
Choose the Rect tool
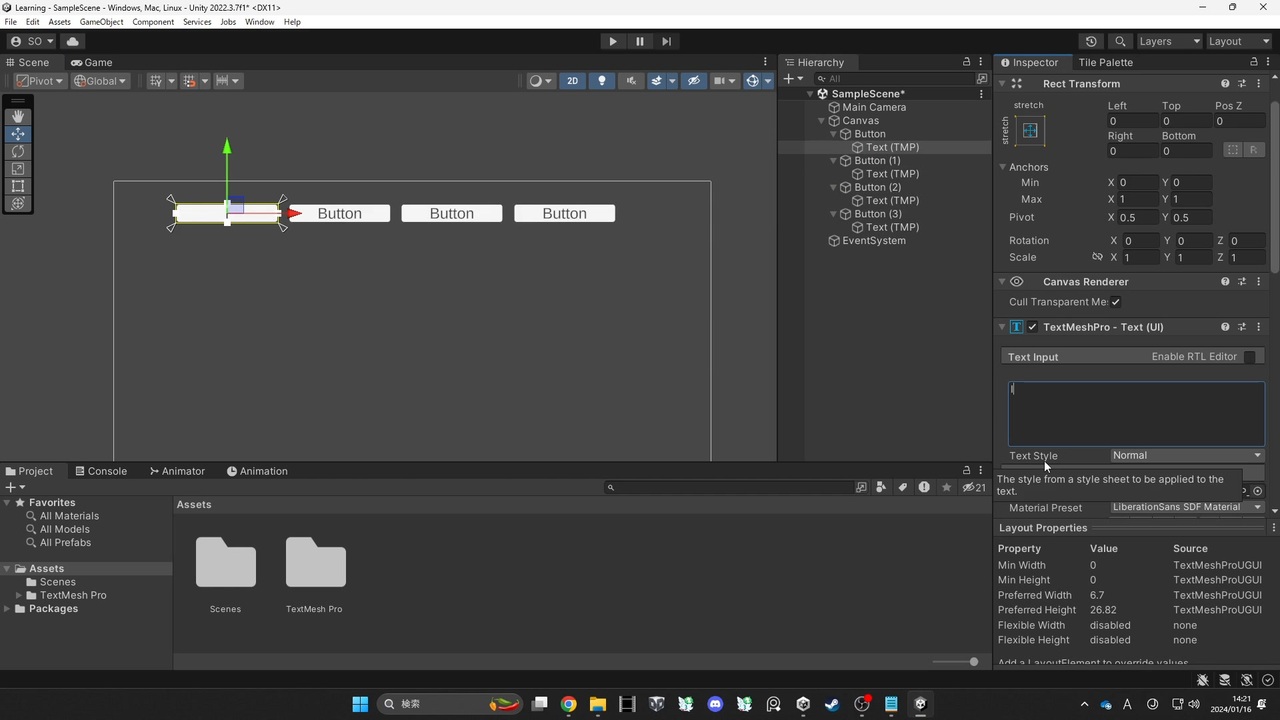pos(17,185)
